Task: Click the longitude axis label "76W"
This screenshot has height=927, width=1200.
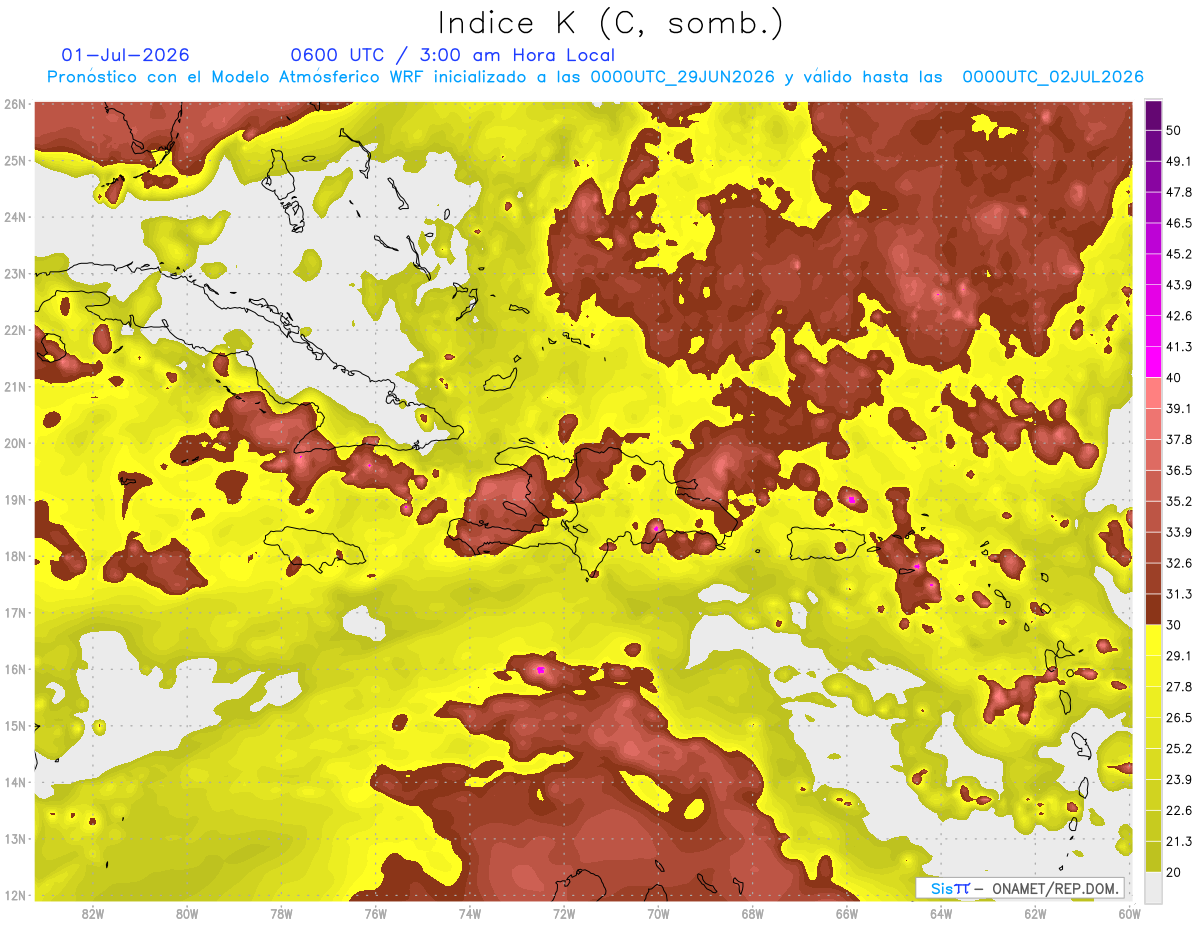Action: point(376,913)
